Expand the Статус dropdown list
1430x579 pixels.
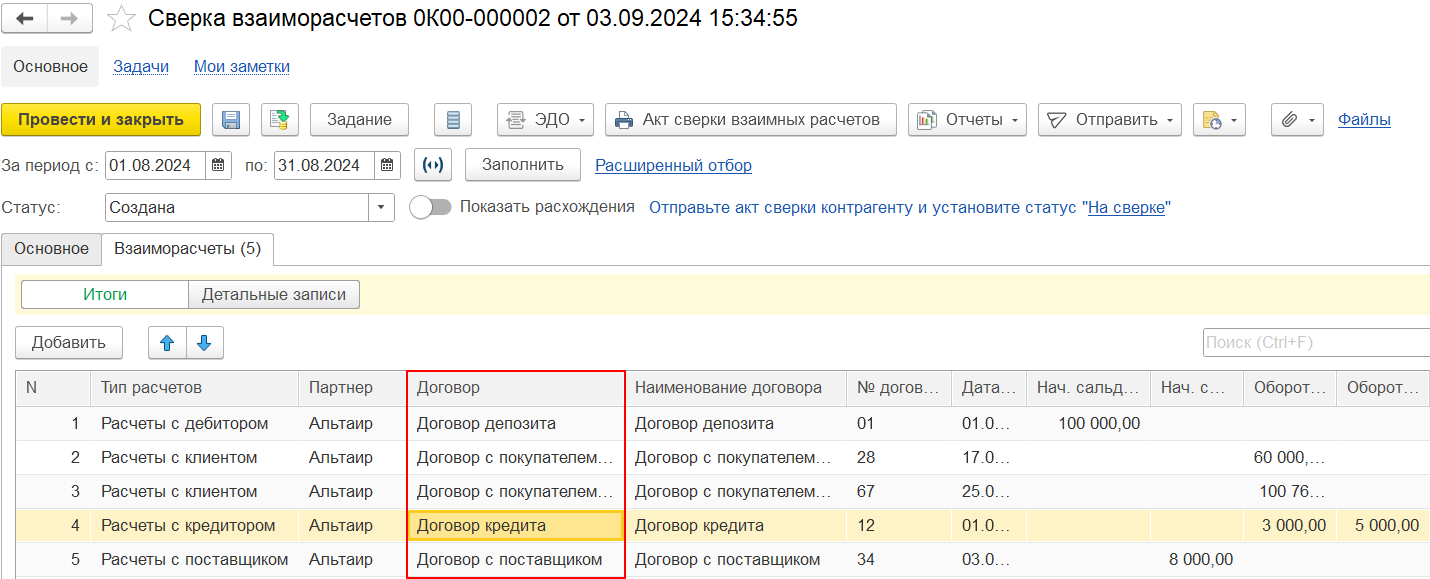pos(382,208)
